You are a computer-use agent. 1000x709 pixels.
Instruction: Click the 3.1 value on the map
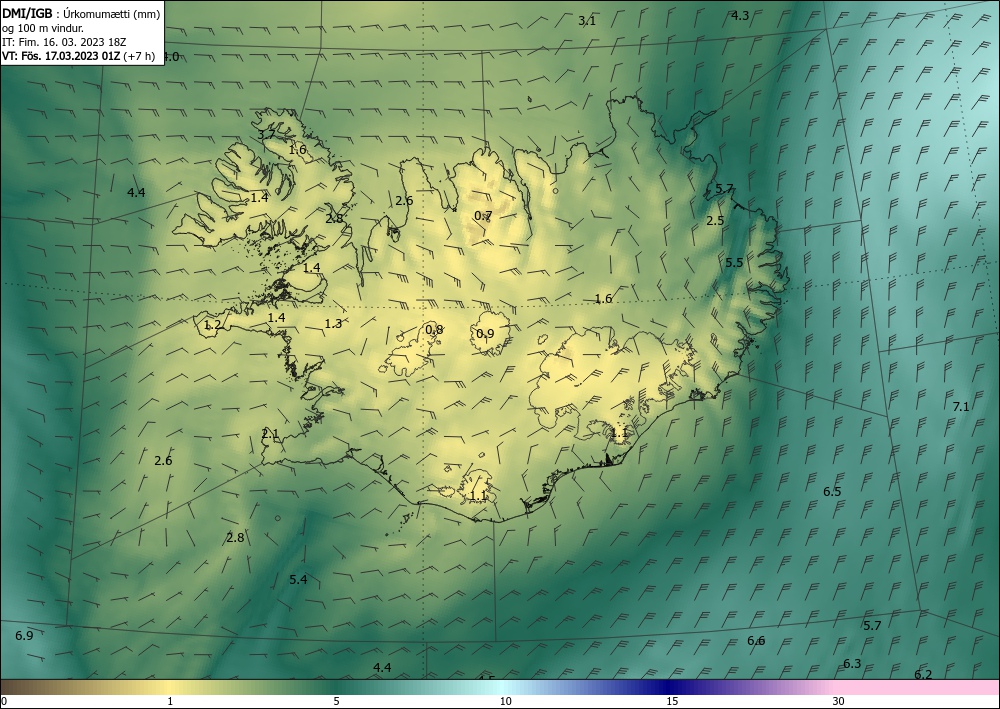point(587,21)
